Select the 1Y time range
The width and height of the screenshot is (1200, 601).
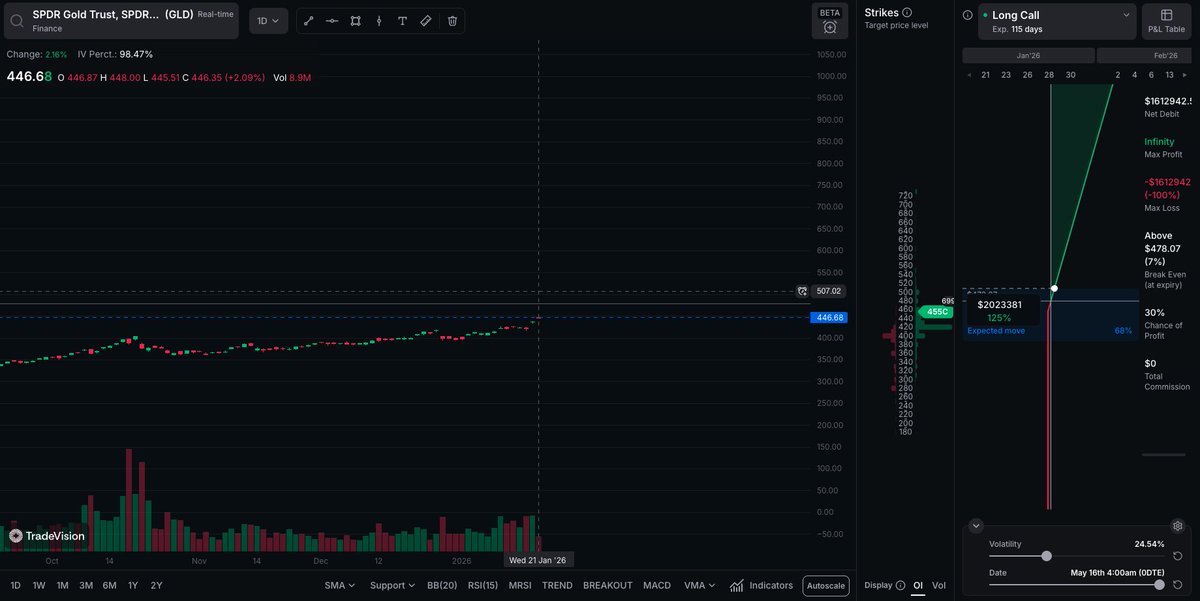coord(133,586)
